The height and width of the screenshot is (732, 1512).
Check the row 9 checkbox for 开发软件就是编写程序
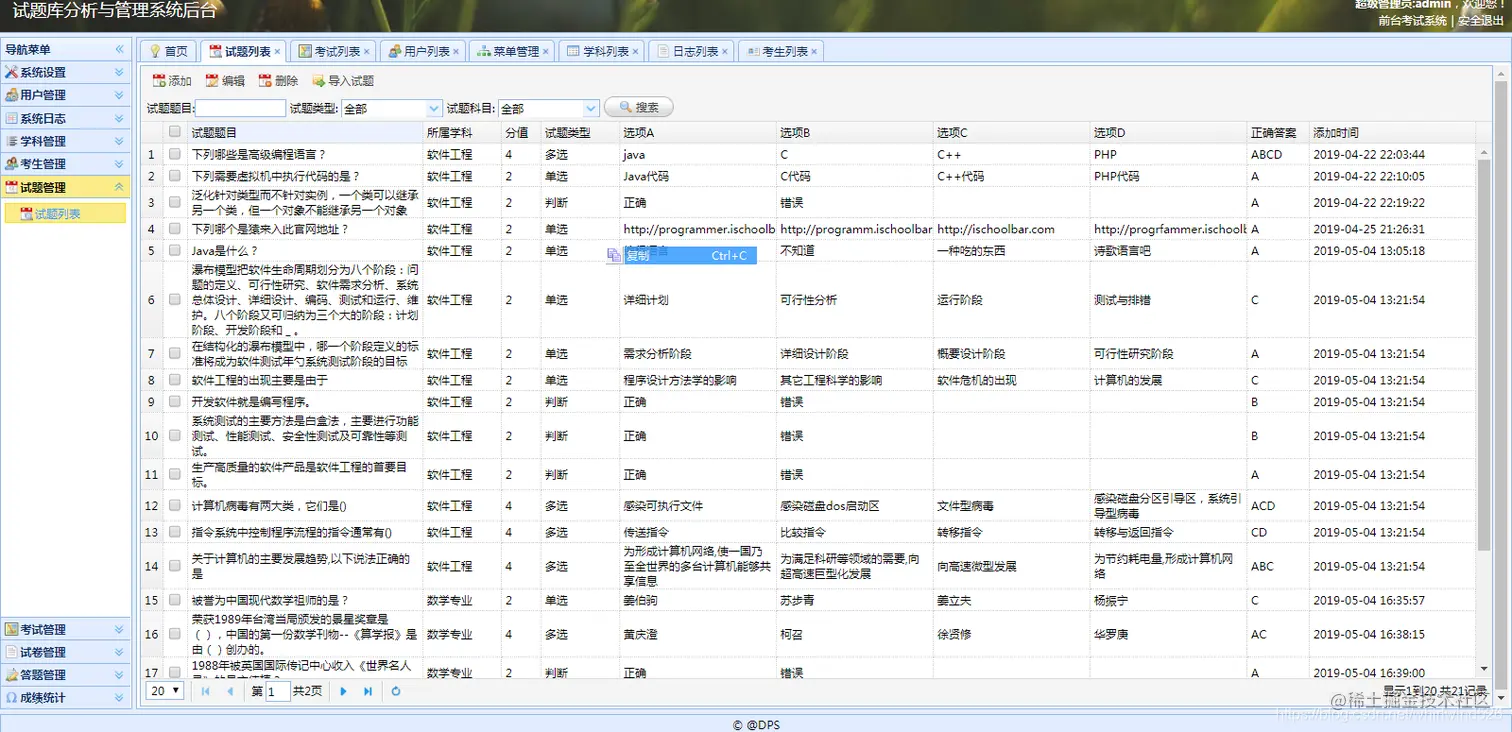point(175,402)
